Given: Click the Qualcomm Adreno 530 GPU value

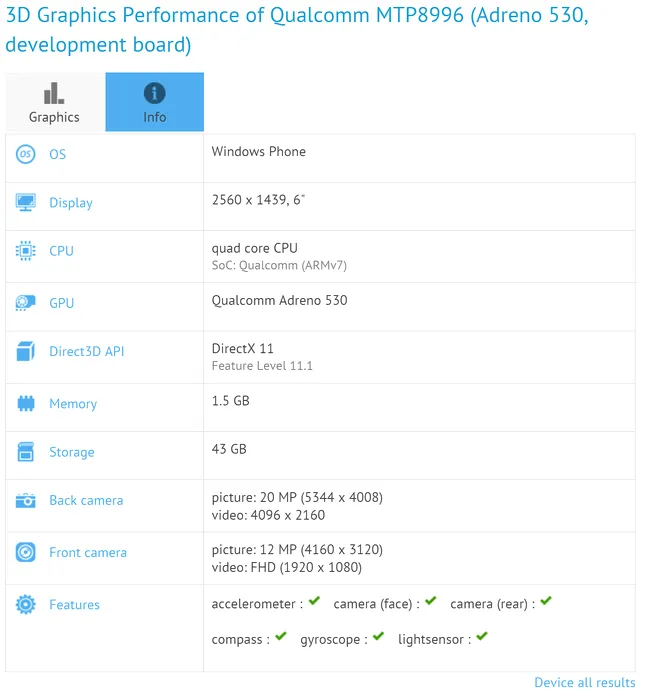Looking at the screenshot, I should tap(279, 300).
